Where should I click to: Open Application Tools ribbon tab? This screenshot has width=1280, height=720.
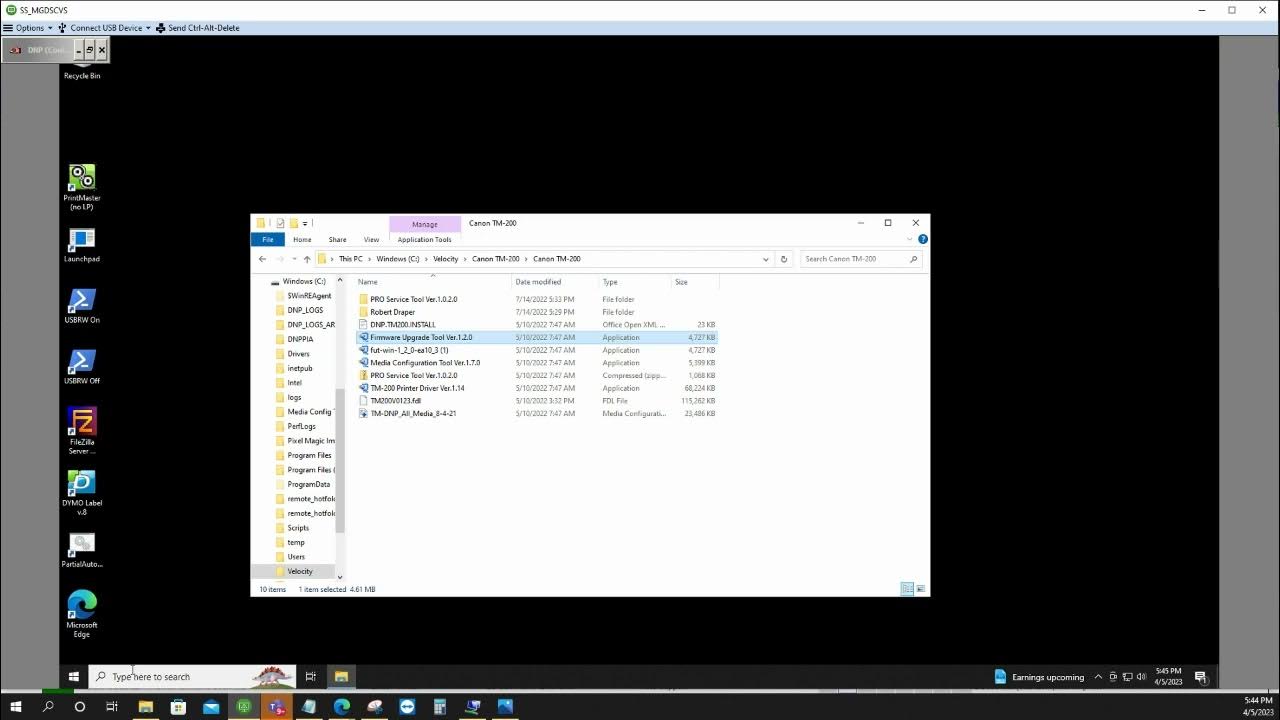(424, 240)
